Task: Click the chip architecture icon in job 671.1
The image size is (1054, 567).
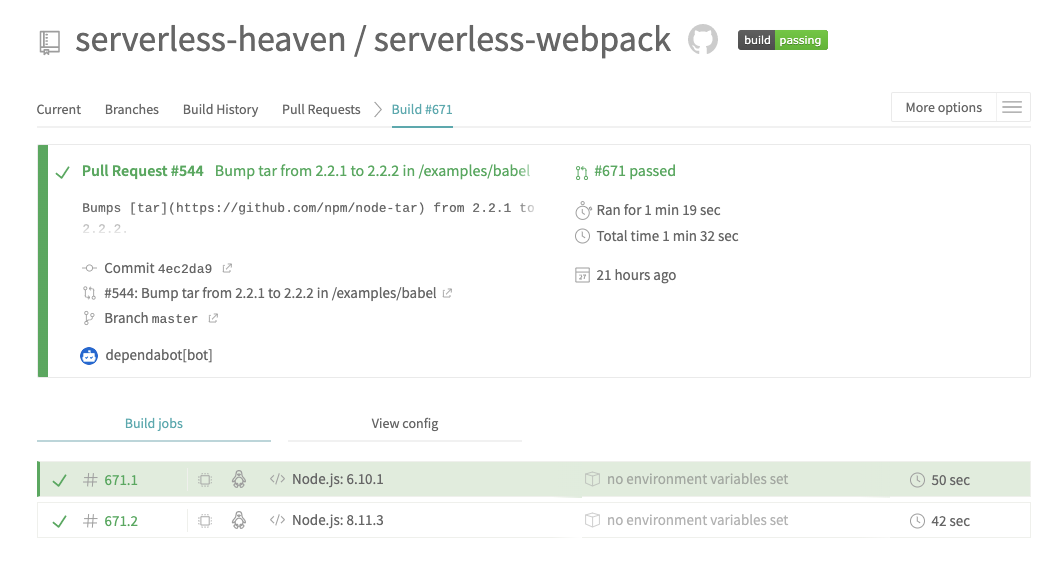Action: coord(205,480)
